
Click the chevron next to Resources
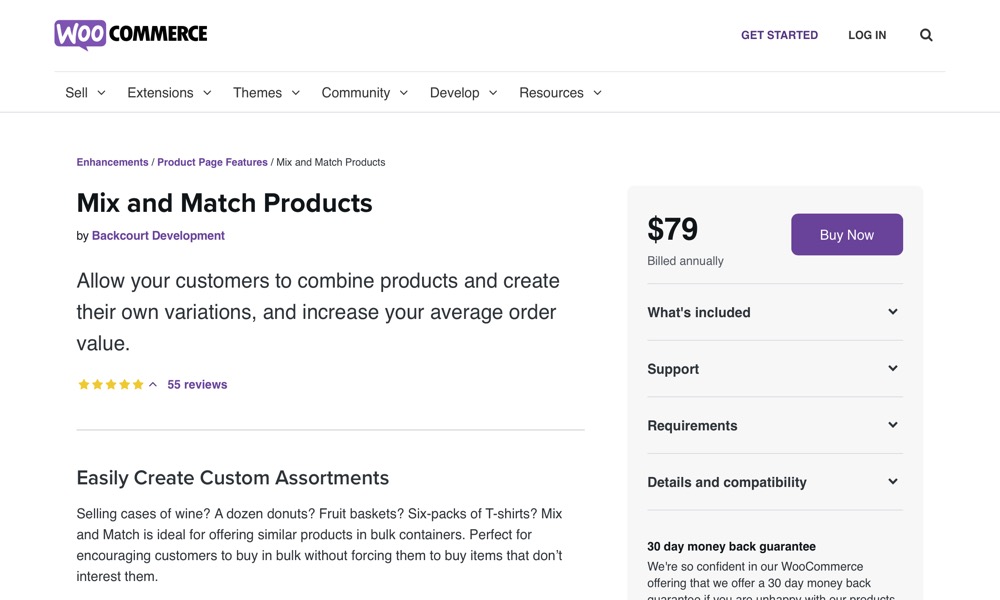click(598, 93)
